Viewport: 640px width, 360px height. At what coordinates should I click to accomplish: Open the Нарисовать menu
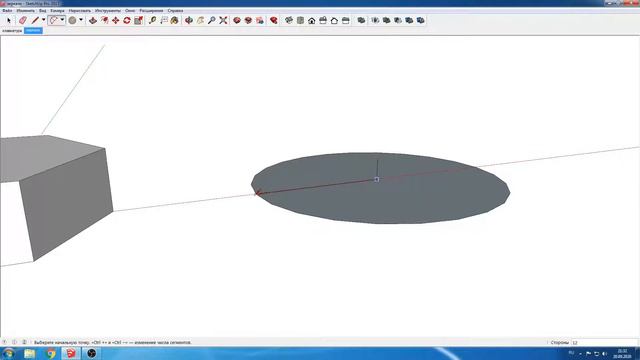[x=80, y=11]
